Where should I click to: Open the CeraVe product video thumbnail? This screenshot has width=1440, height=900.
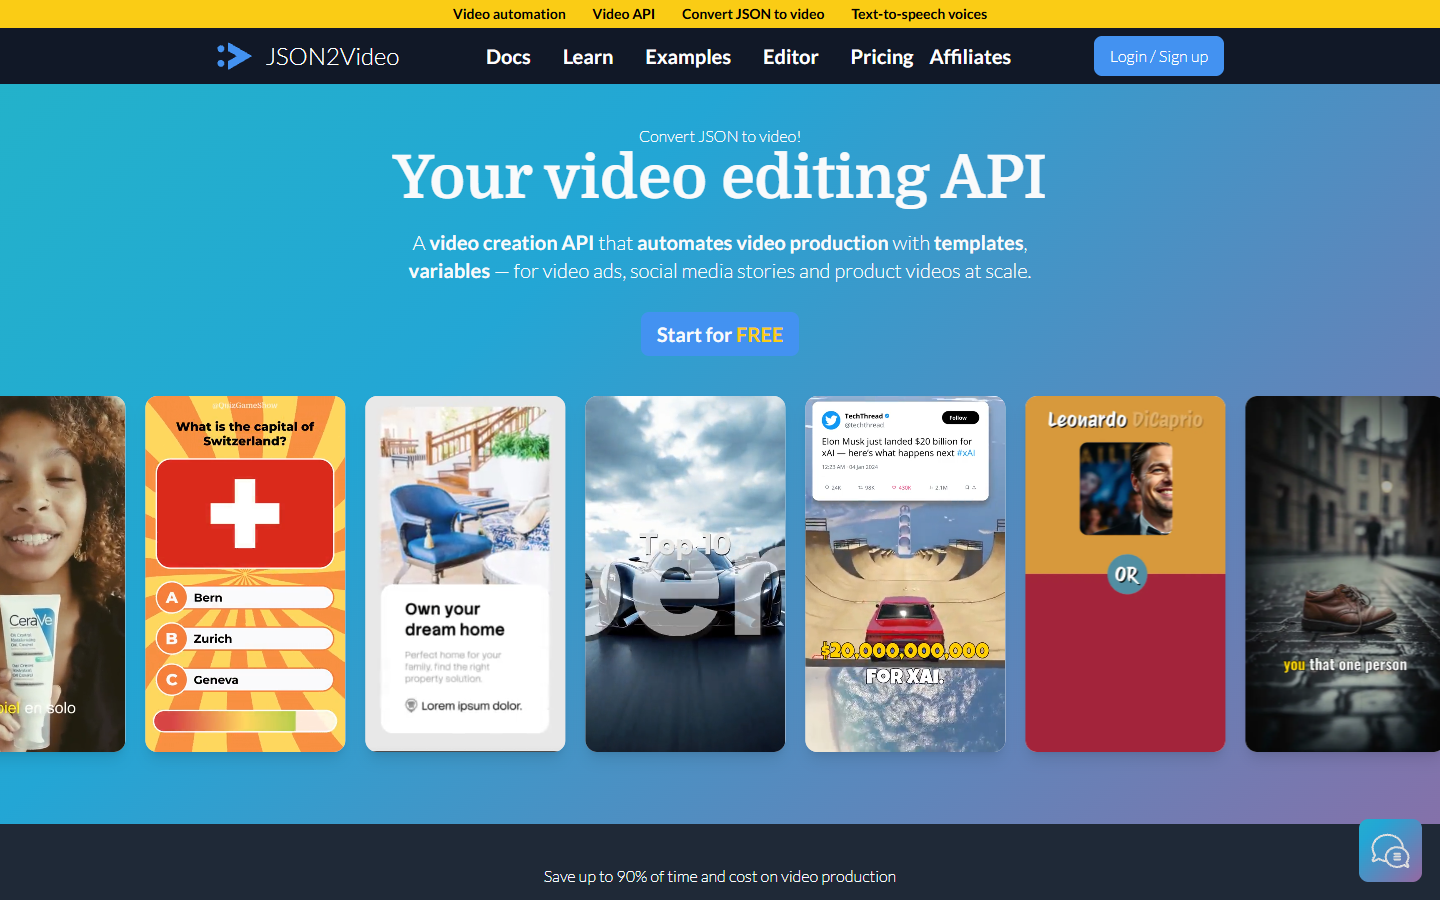(62, 574)
